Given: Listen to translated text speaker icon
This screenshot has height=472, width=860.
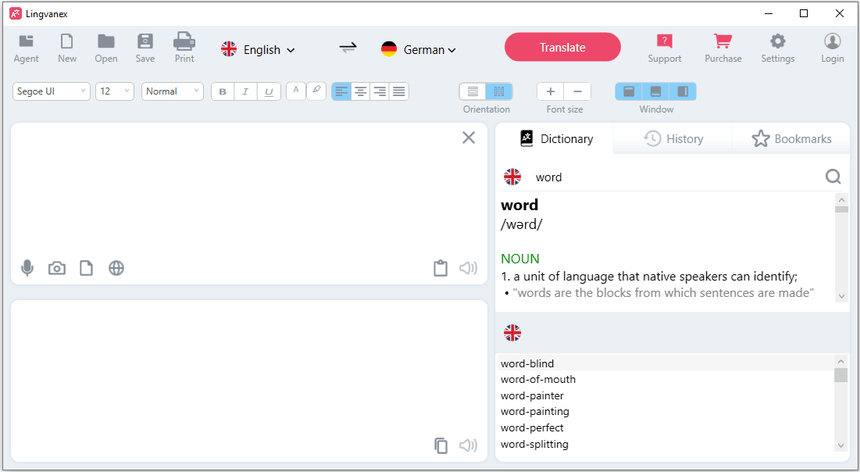Looking at the screenshot, I should tap(468, 445).
